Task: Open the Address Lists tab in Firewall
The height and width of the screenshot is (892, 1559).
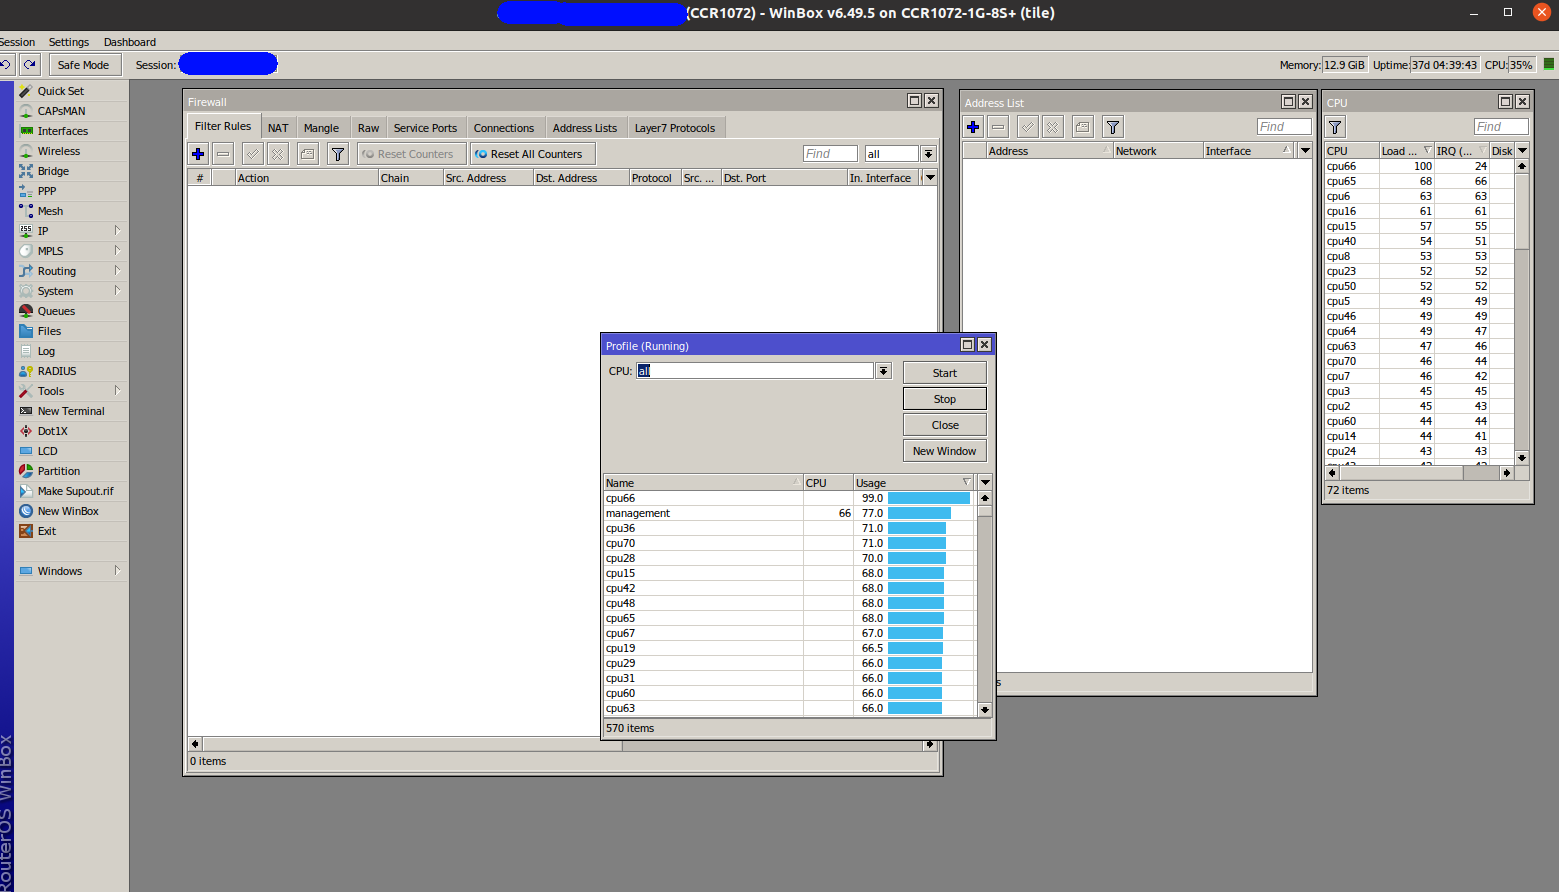Action: (x=585, y=128)
